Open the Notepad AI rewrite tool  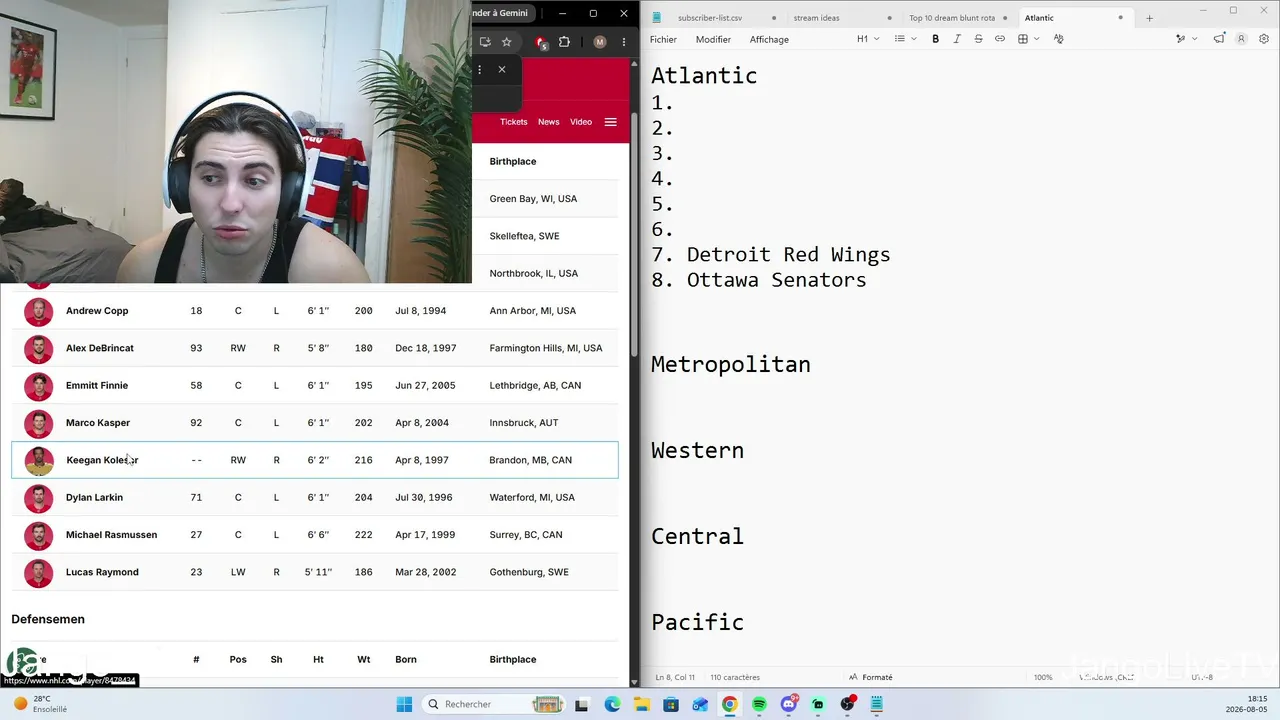point(1180,39)
